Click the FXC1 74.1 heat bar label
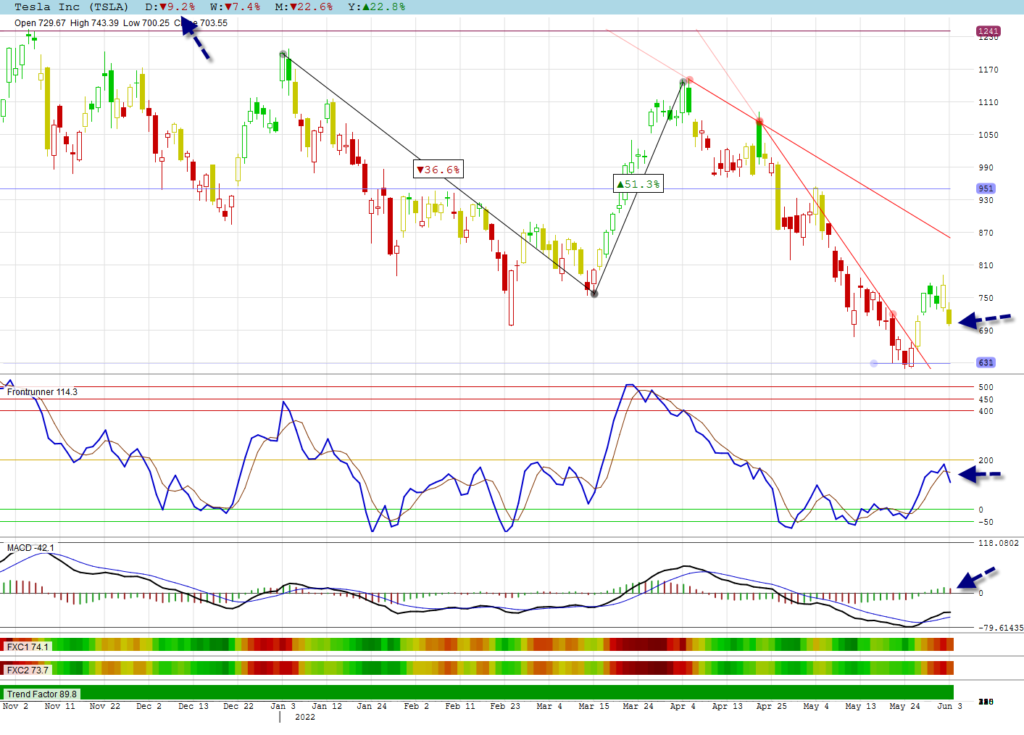This screenshot has height=735, width=1024. [27, 646]
